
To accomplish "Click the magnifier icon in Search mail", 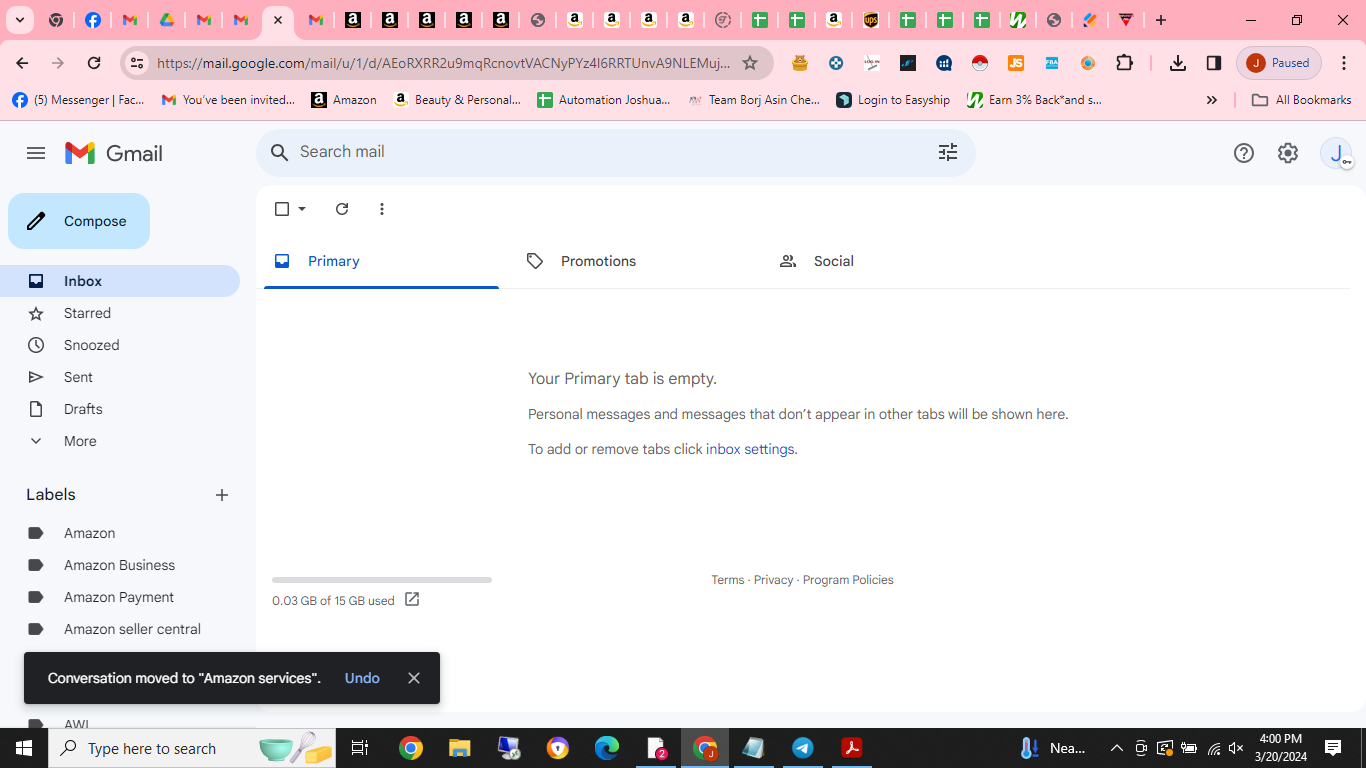I will pos(280,152).
